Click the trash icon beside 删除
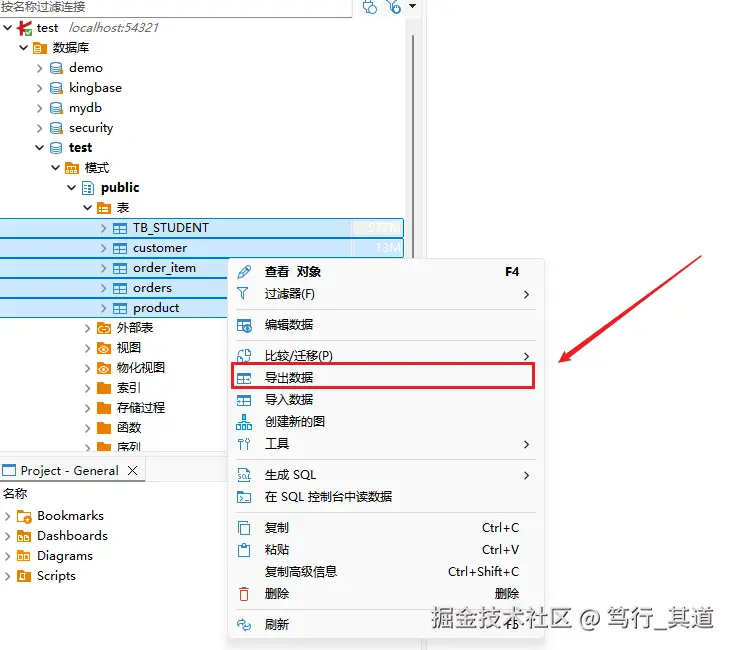Screen dimensions: 733x650 coord(244,594)
